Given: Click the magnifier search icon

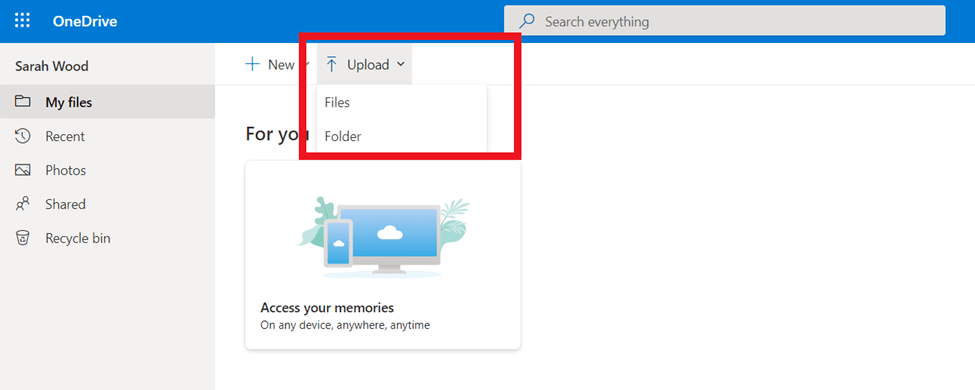Looking at the screenshot, I should [x=527, y=21].
